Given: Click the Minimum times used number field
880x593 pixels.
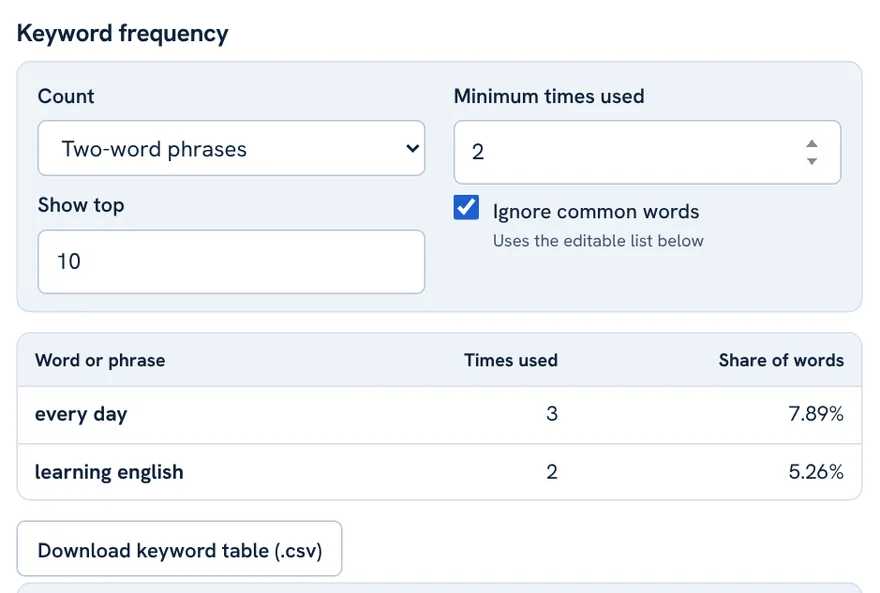Looking at the screenshot, I should tap(647, 152).
